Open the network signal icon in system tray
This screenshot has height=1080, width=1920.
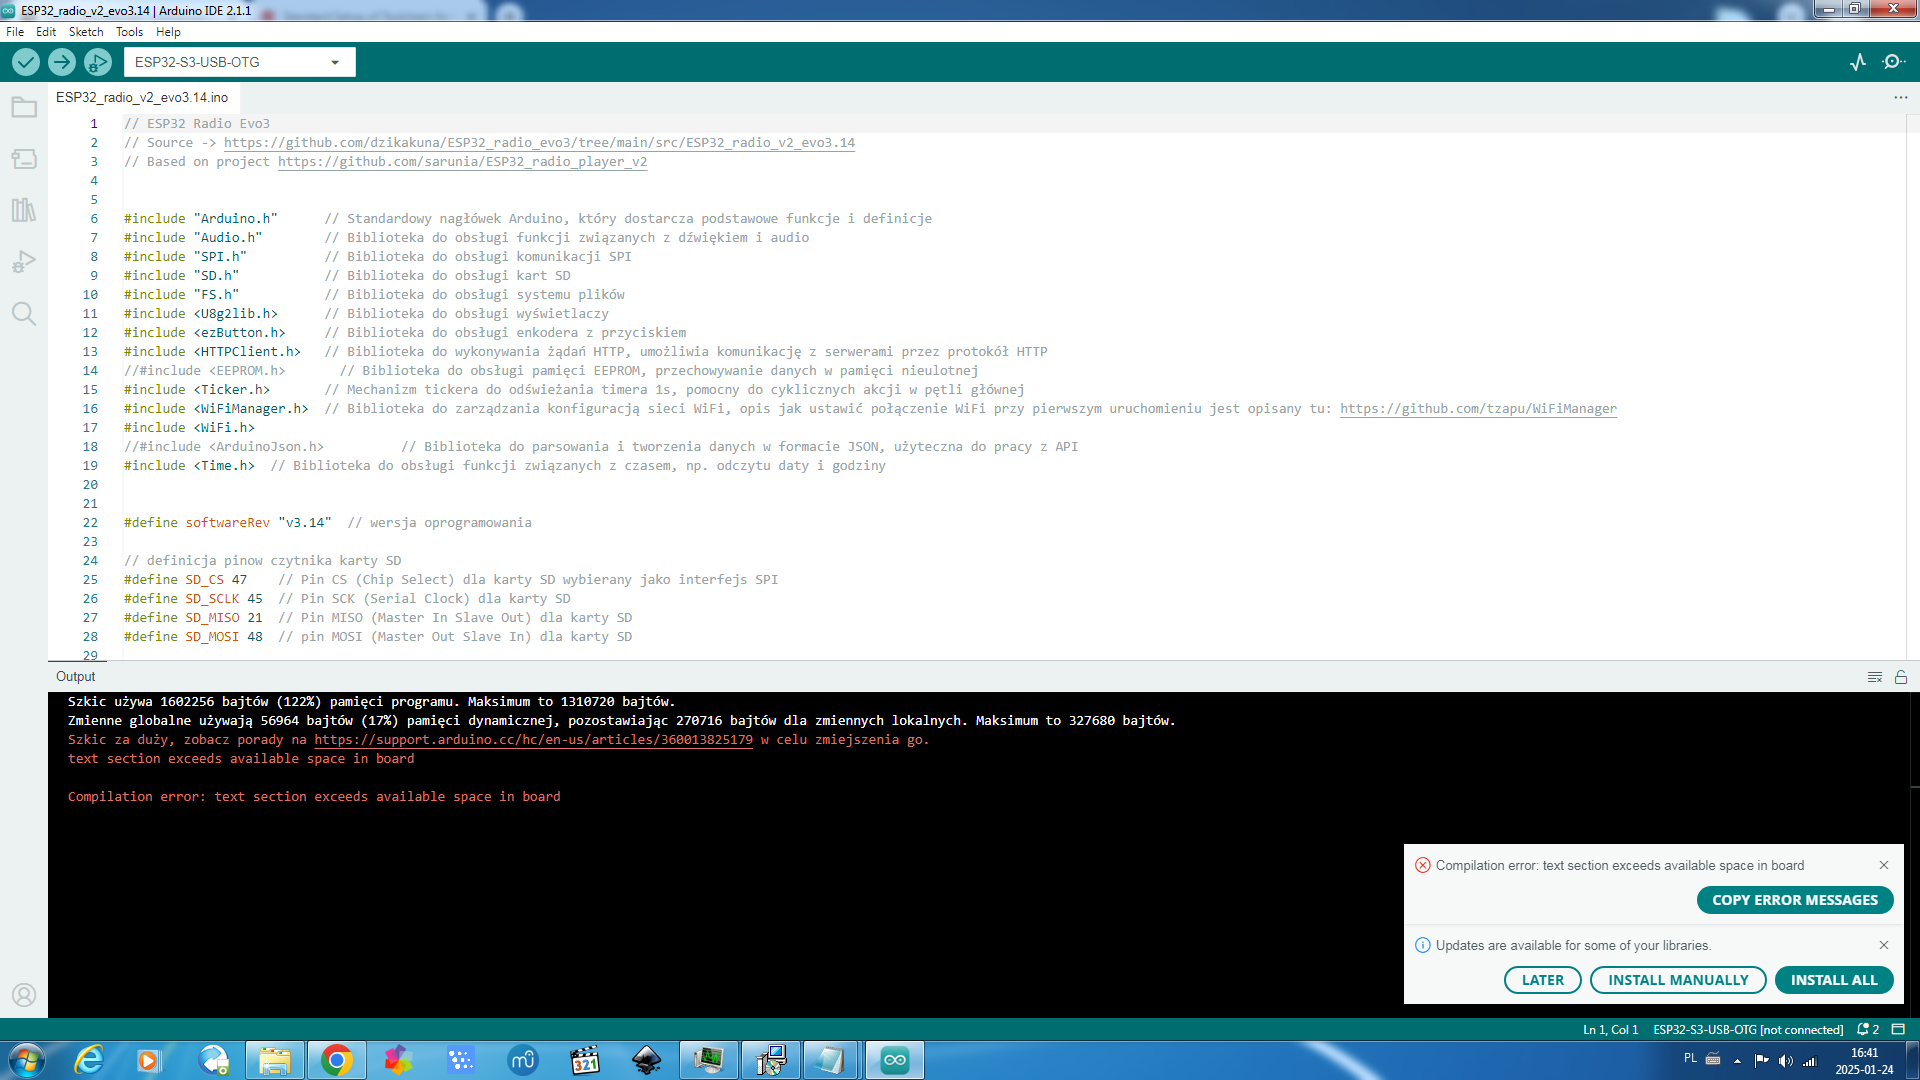click(1809, 1060)
